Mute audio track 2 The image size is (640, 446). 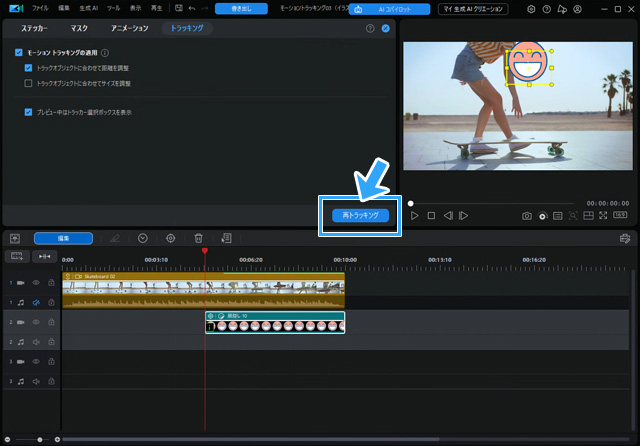pyautogui.click(x=36, y=342)
